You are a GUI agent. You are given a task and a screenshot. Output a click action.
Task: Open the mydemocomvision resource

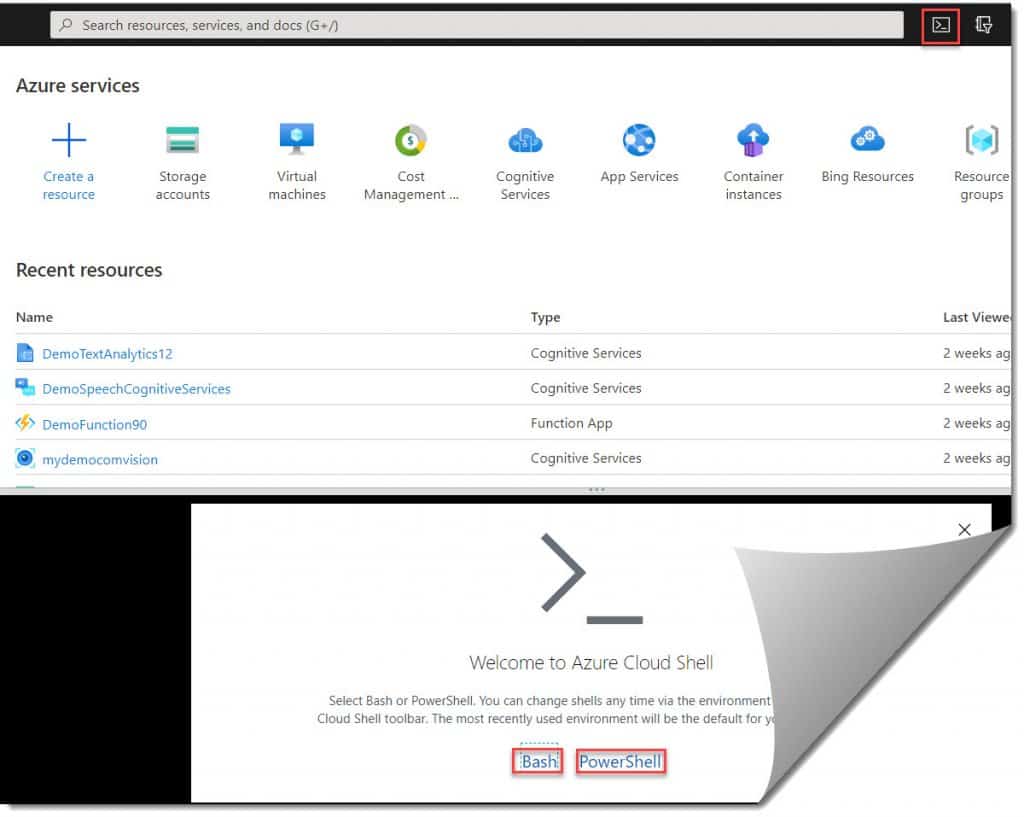pyautogui.click(x=100, y=460)
